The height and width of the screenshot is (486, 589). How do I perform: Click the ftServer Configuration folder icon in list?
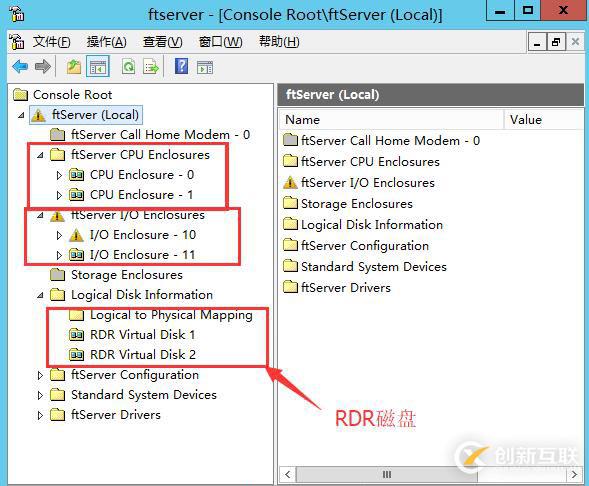click(290, 245)
